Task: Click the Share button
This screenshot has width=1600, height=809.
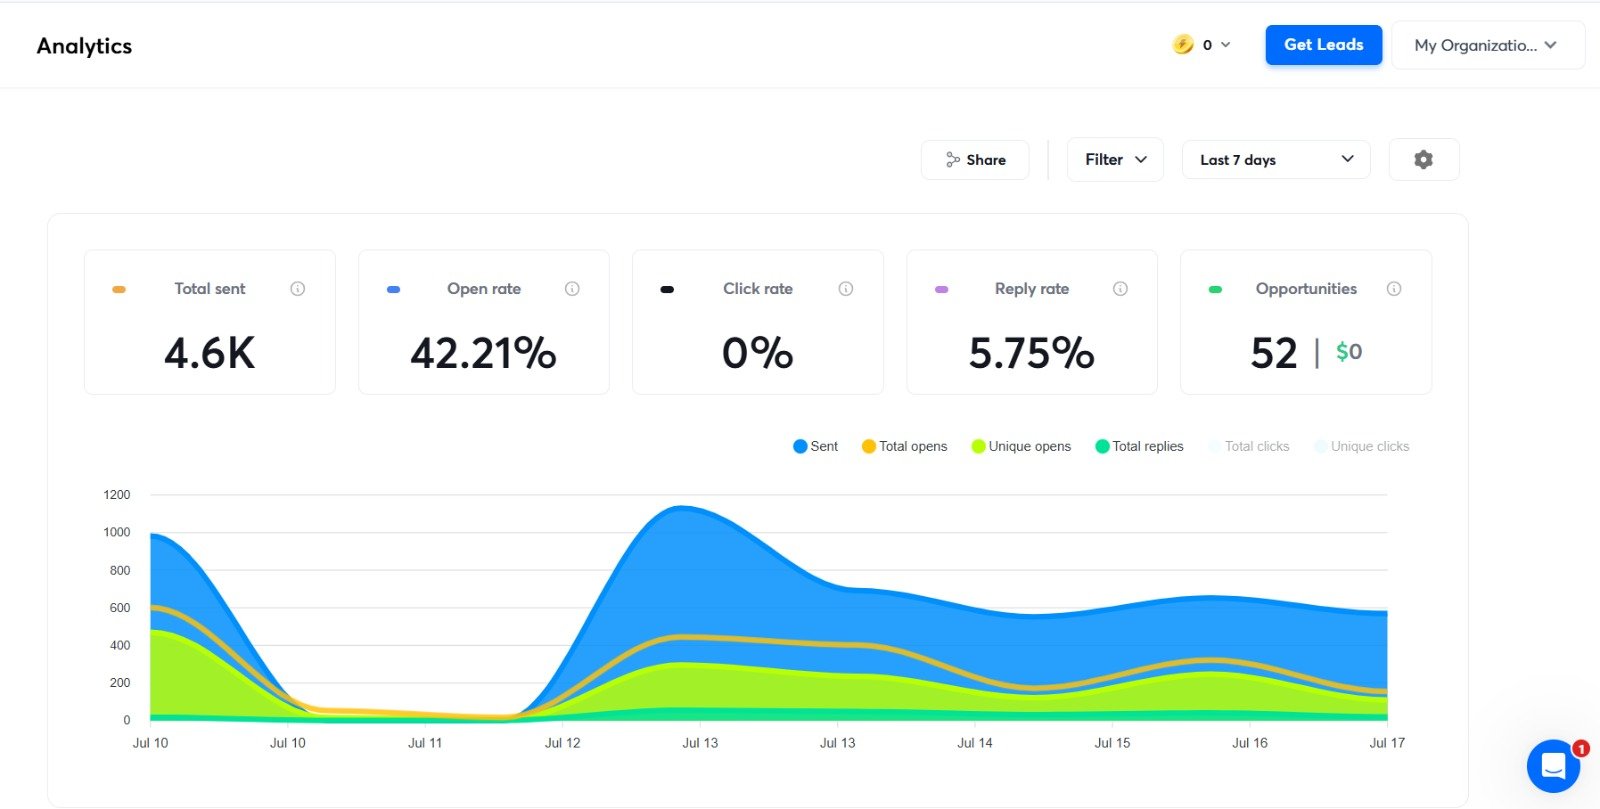Action: click(x=975, y=160)
